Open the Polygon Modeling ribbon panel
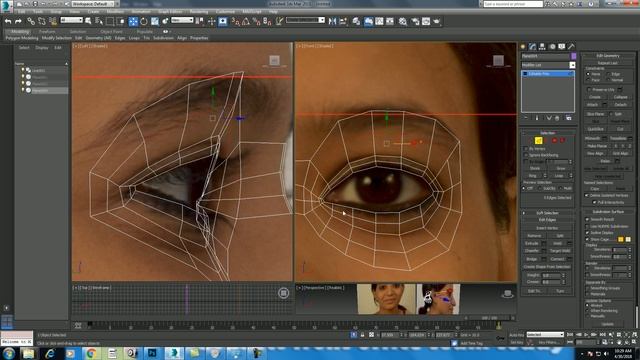The image size is (640, 360). pyautogui.click(x=22, y=38)
